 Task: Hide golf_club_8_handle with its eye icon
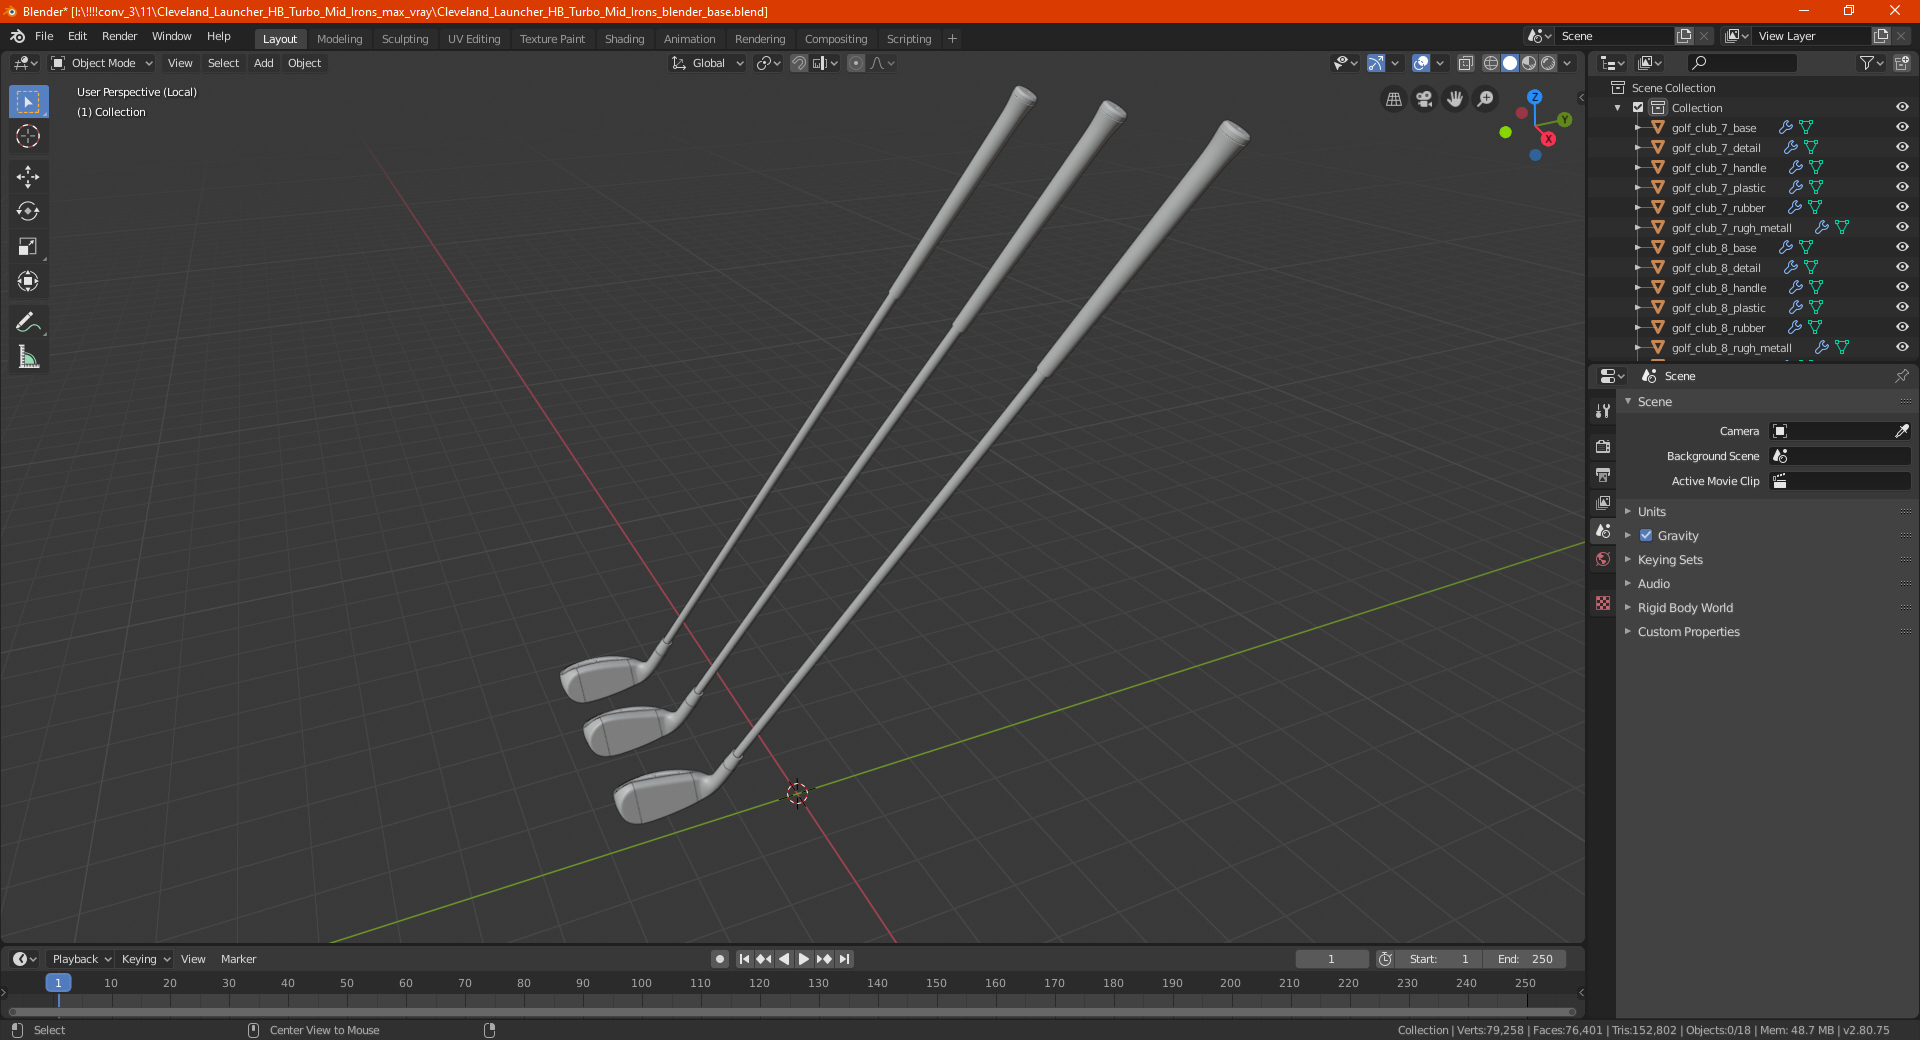(x=1901, y=287)
